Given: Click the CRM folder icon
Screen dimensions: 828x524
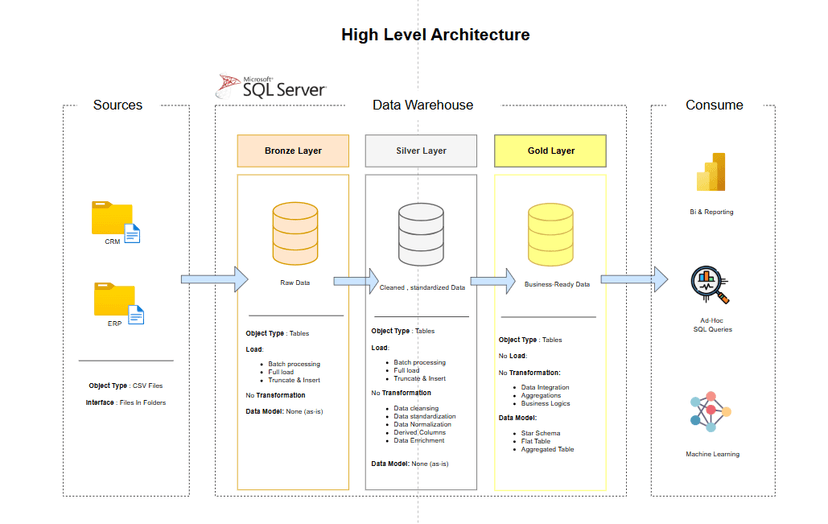Looking at the screenshot, I should [116, 221].
